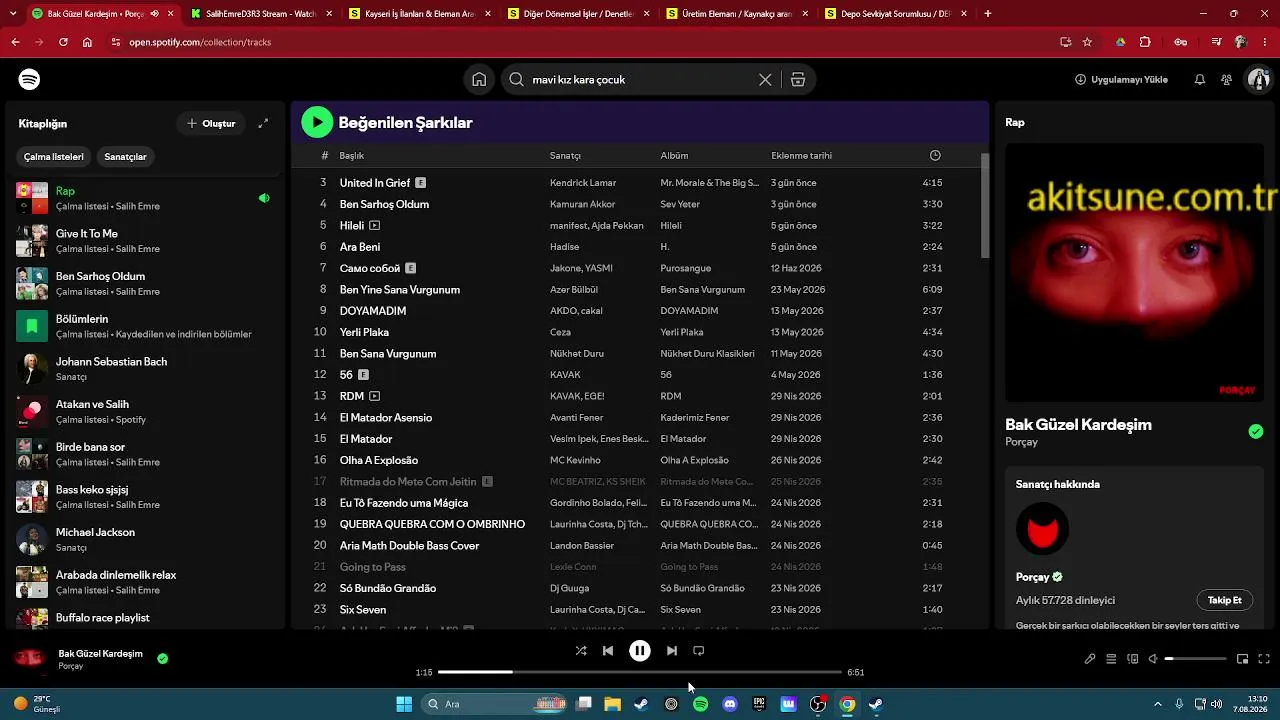The width and height of the screenshot is (1280, 720).
Task: Open the play queue
Action: click(x=1111, y=659)
